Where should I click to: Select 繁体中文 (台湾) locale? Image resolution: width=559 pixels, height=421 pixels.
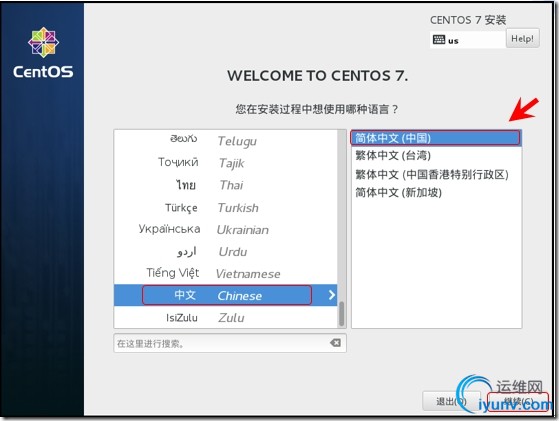[436, 155]
